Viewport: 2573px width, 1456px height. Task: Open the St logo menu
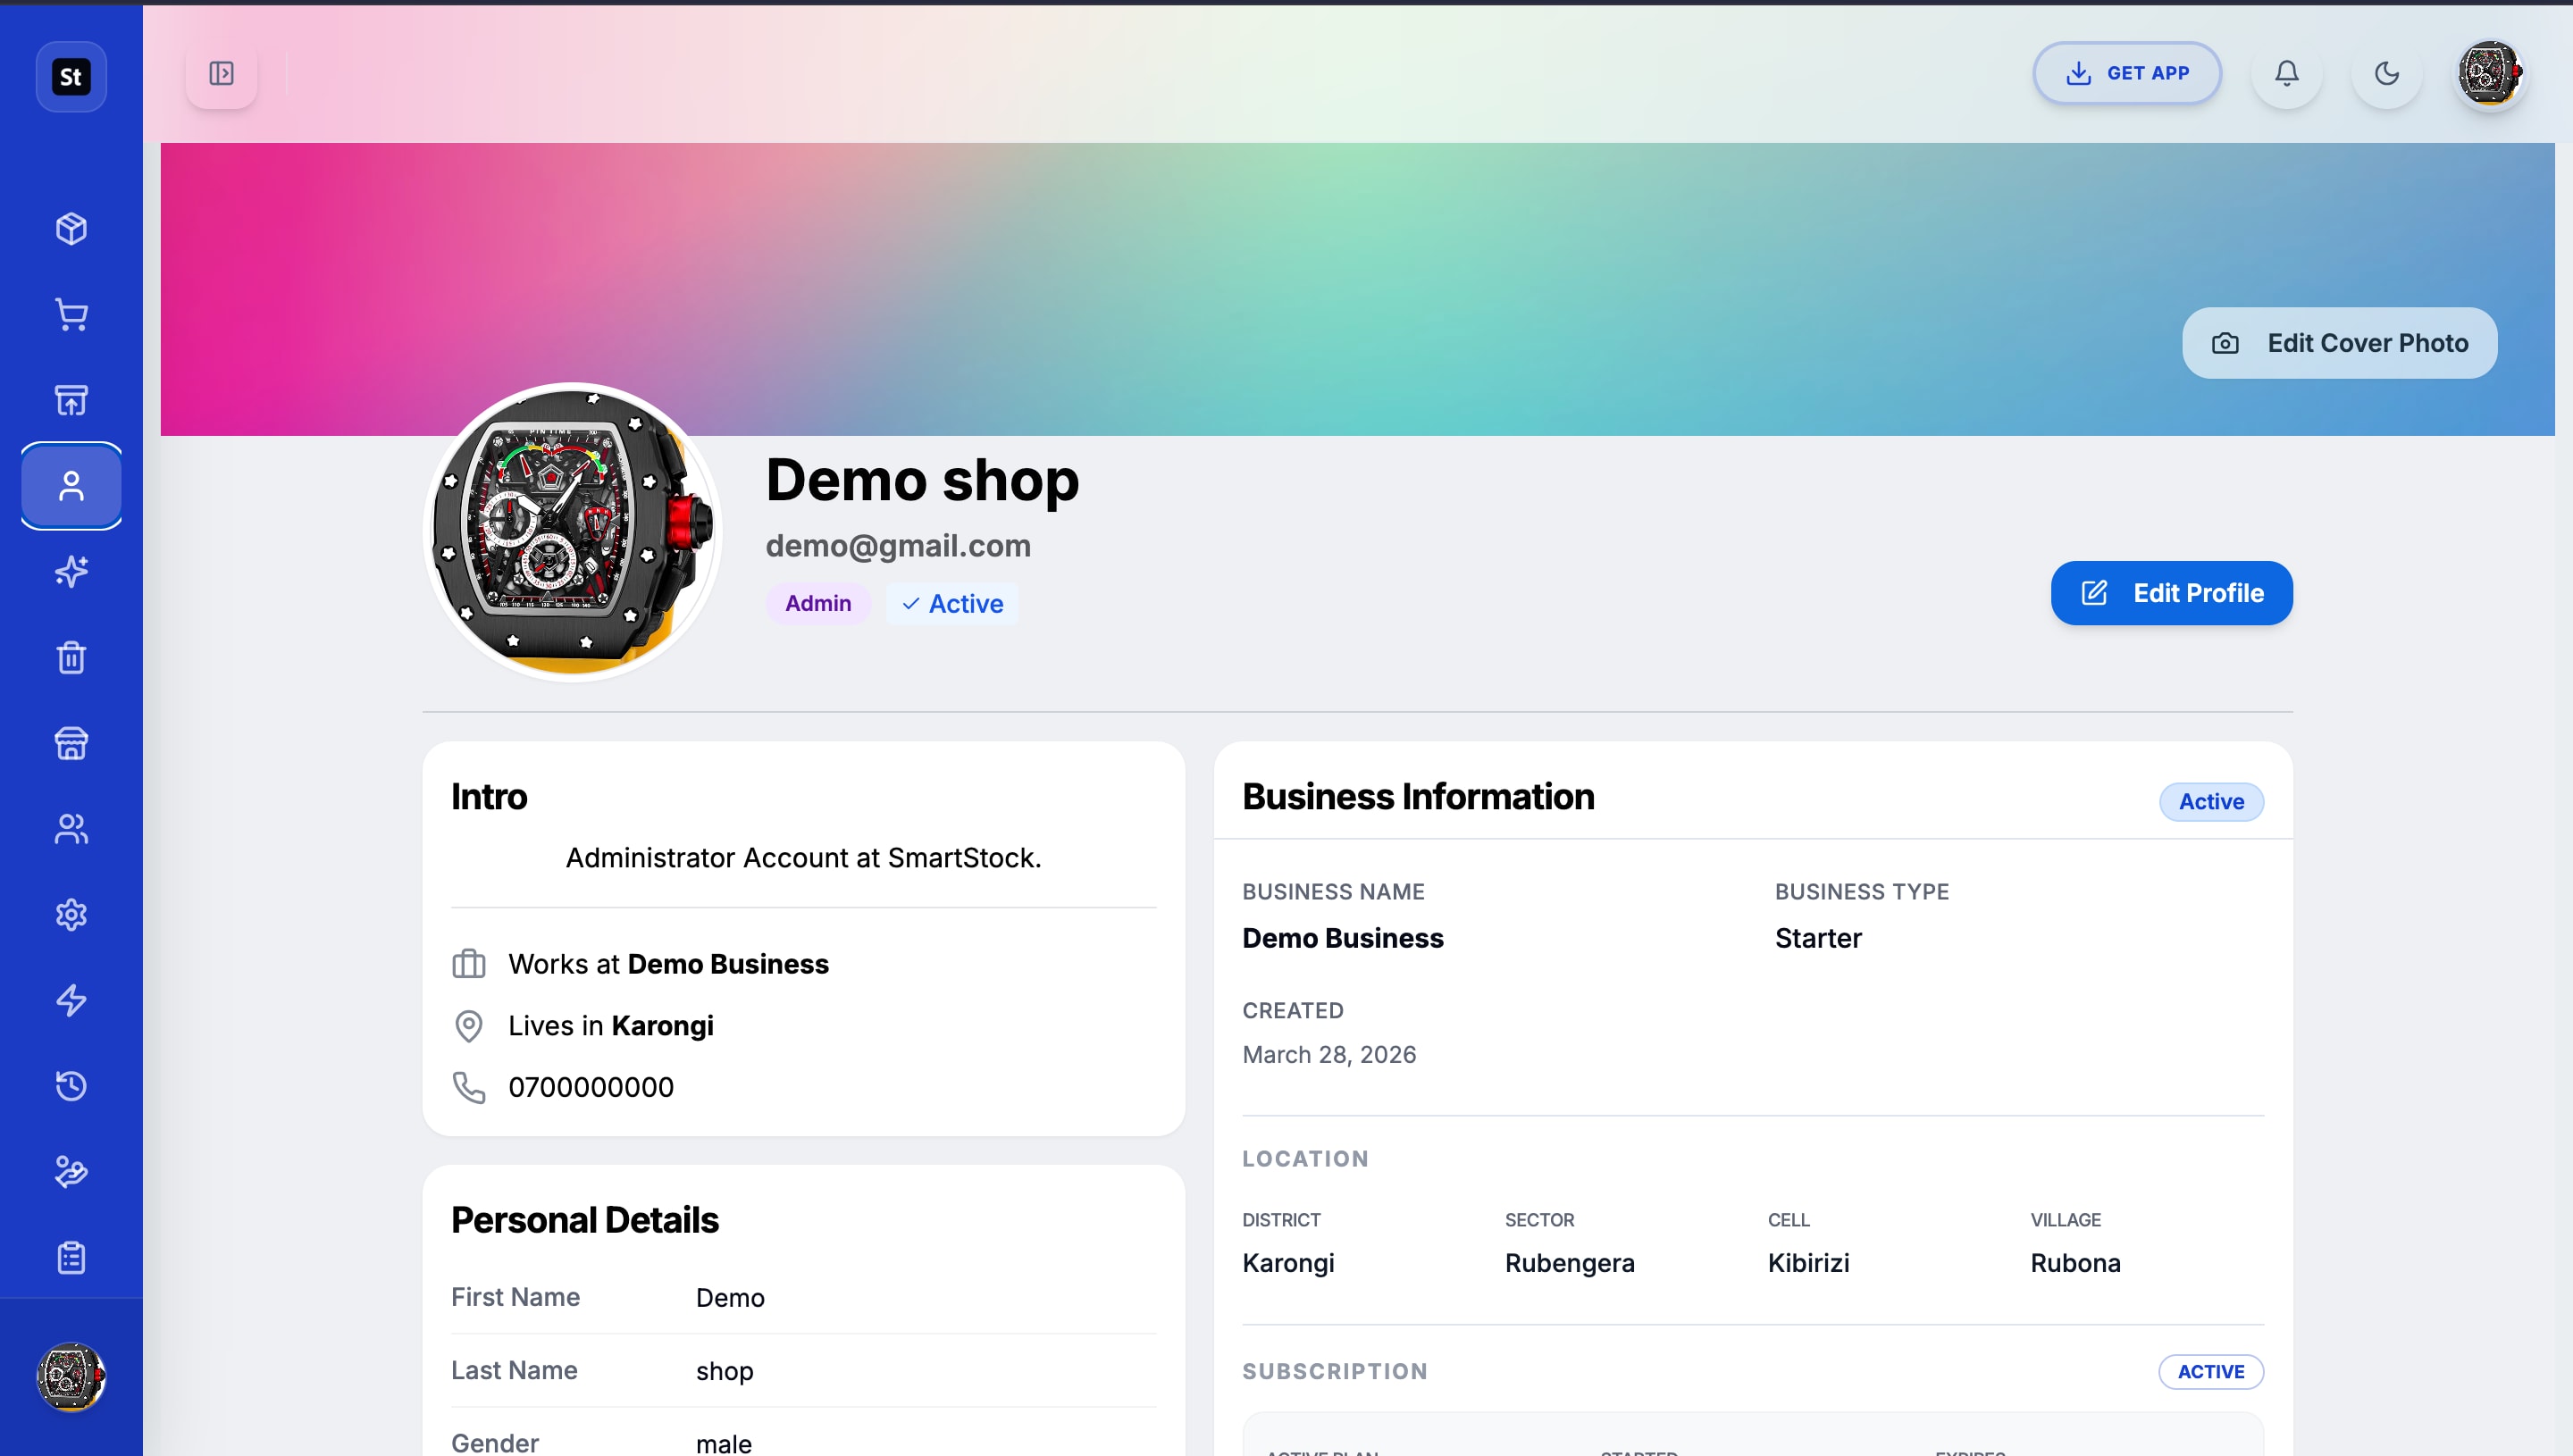tap(70, 76)
